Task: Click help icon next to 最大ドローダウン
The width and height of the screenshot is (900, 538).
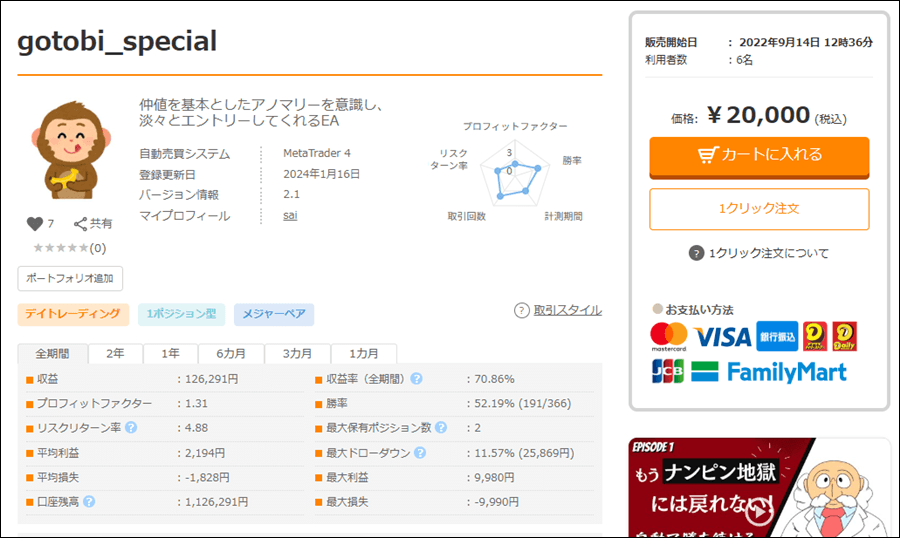Action: click(x=420, y=453)
